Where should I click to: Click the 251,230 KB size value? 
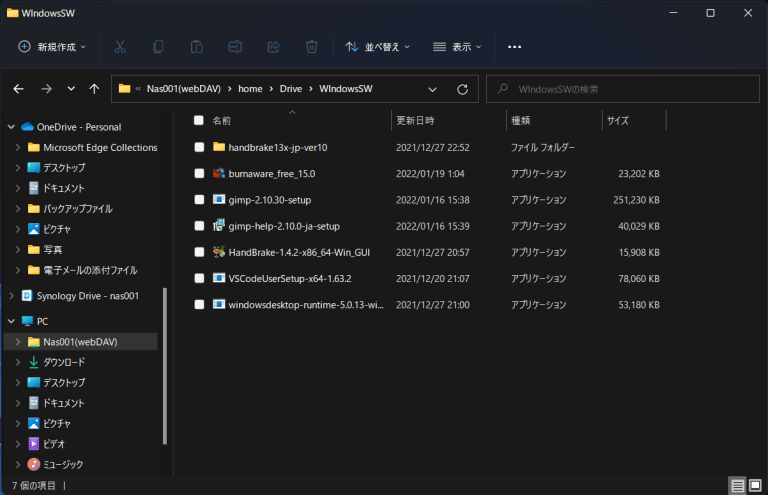point(636,200)
